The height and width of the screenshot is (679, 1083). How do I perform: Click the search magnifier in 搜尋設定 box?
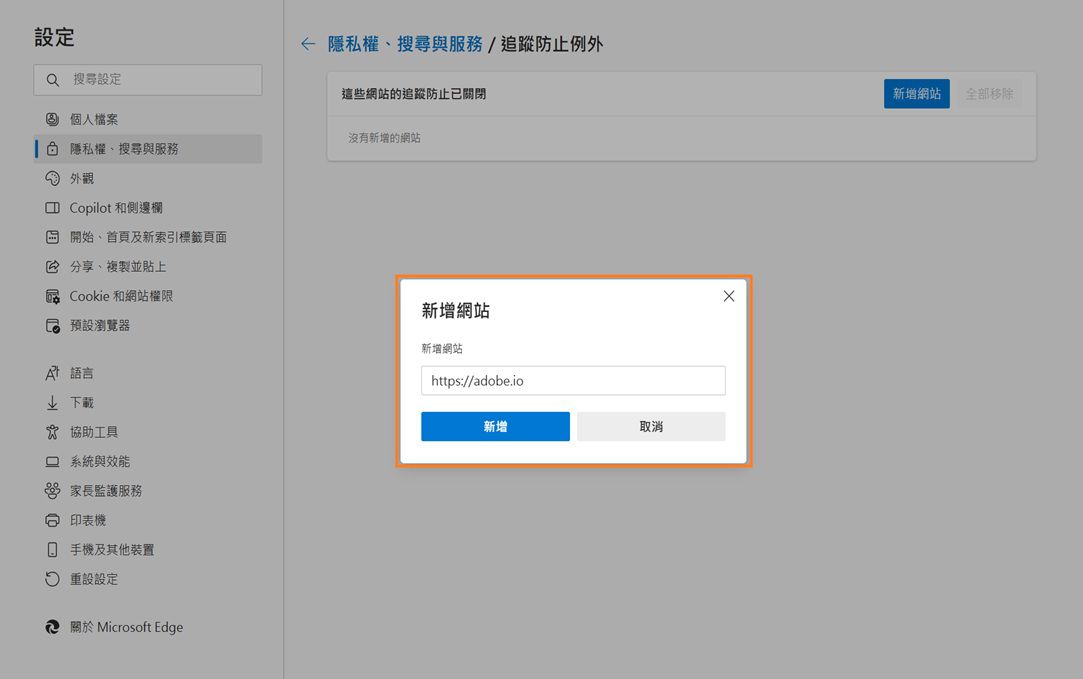pos(52,80)
